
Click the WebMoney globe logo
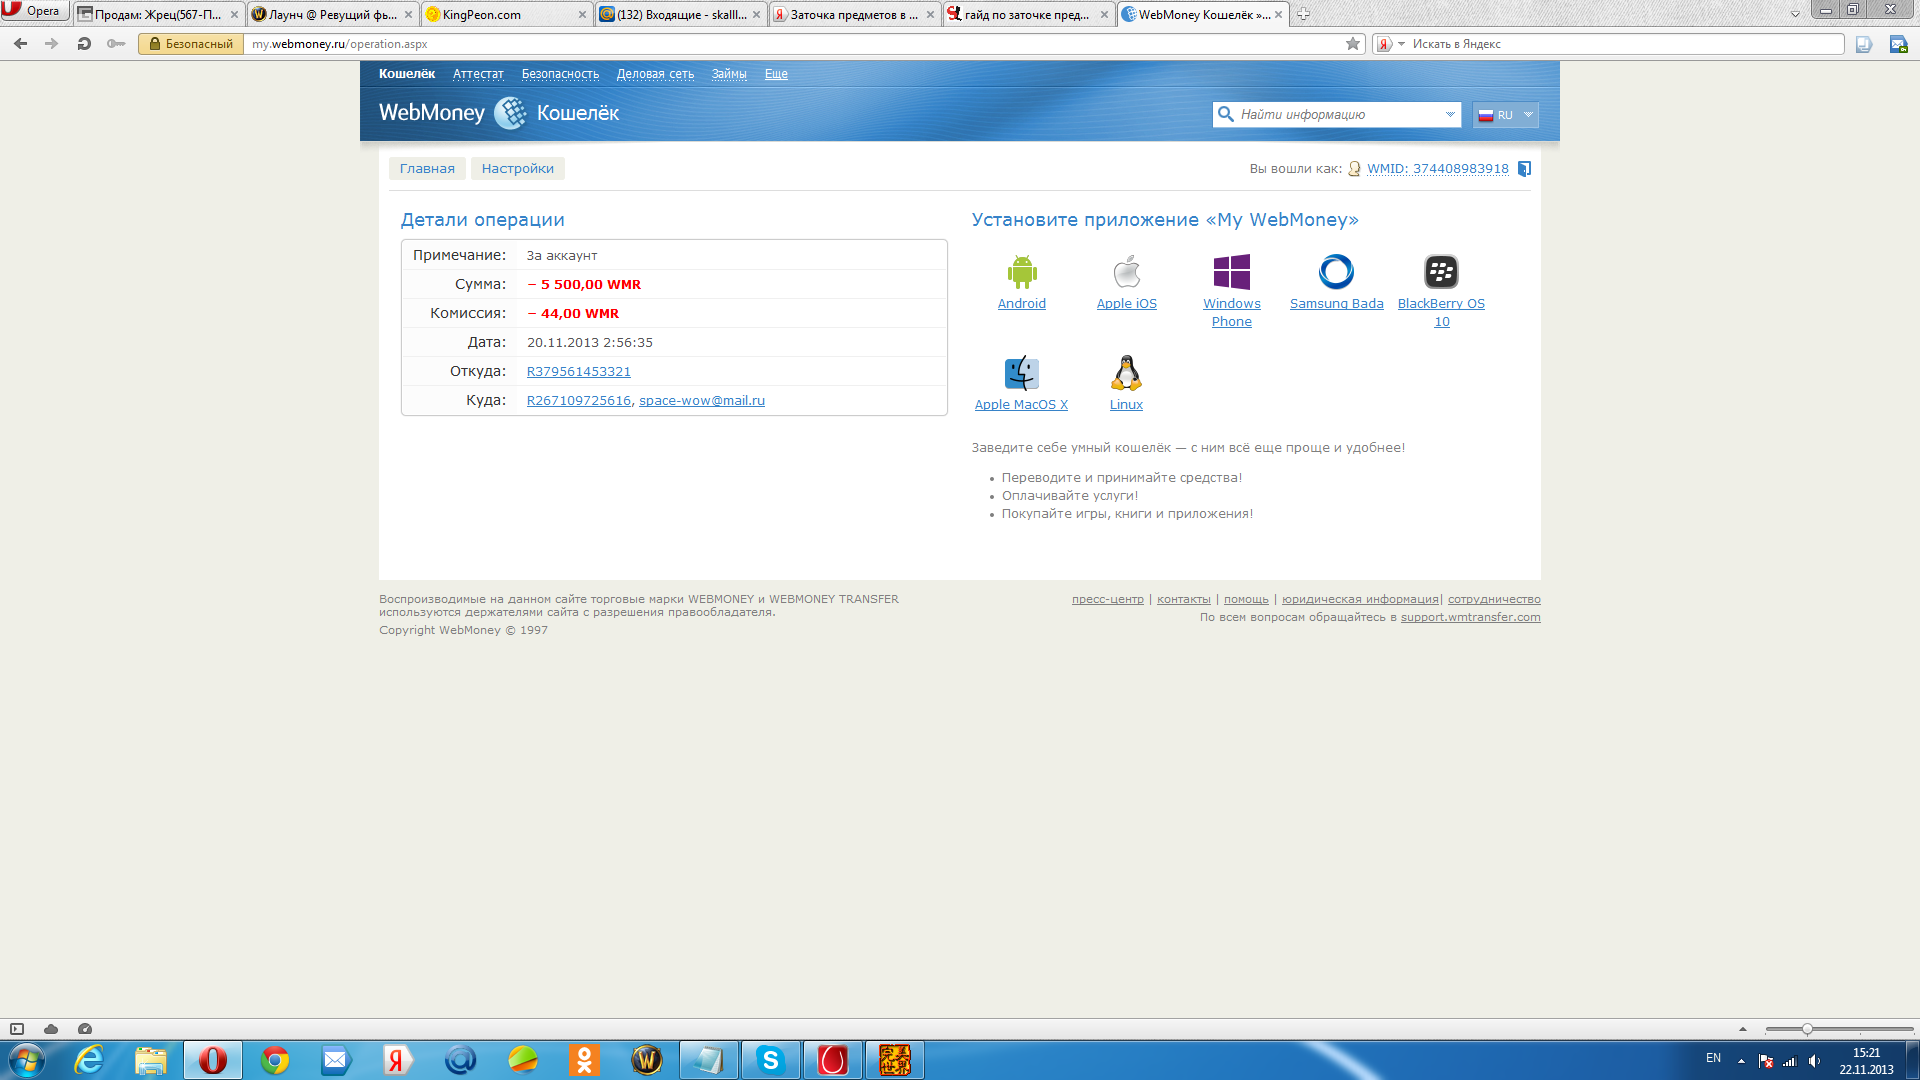[510, 113]
